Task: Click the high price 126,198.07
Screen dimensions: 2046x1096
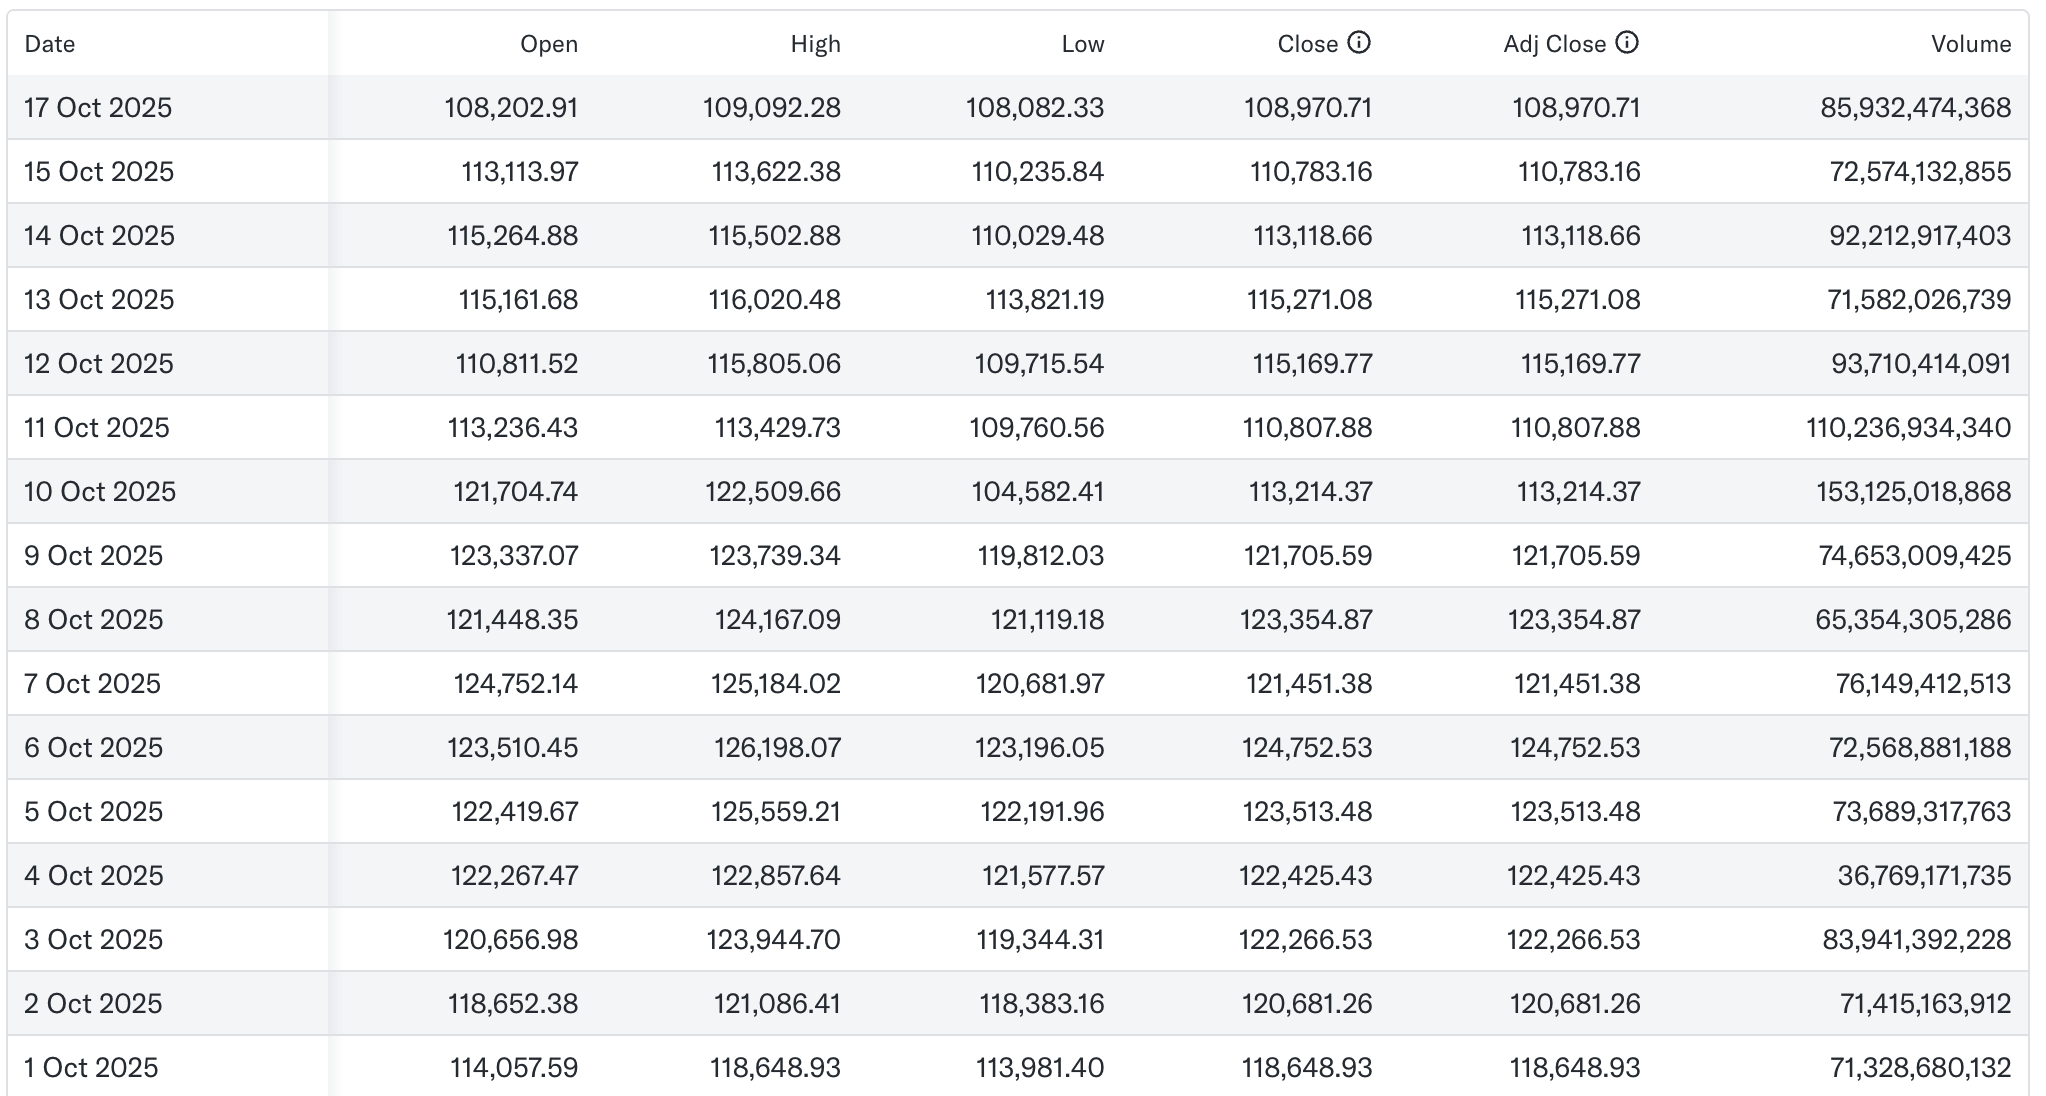Action: [x=777, y=748]
